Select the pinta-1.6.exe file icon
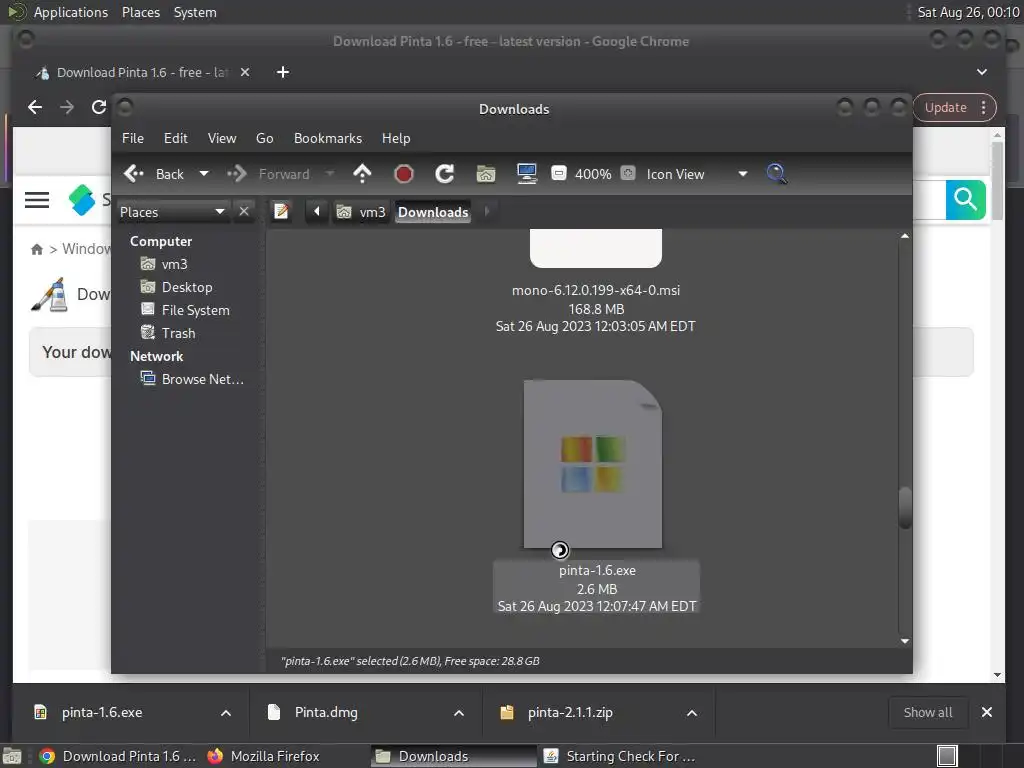The image size is (1024, 768). point(593,464)
